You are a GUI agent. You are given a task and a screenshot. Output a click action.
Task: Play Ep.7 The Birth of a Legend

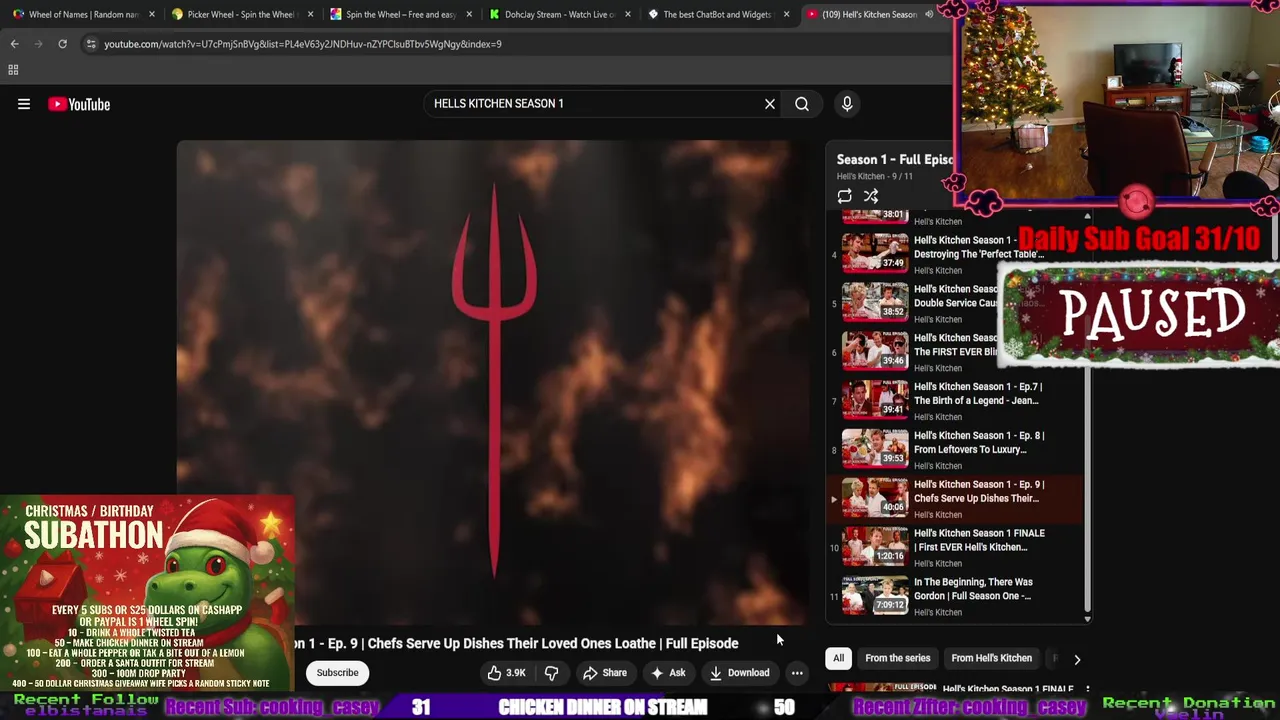(x=955, y=399)
